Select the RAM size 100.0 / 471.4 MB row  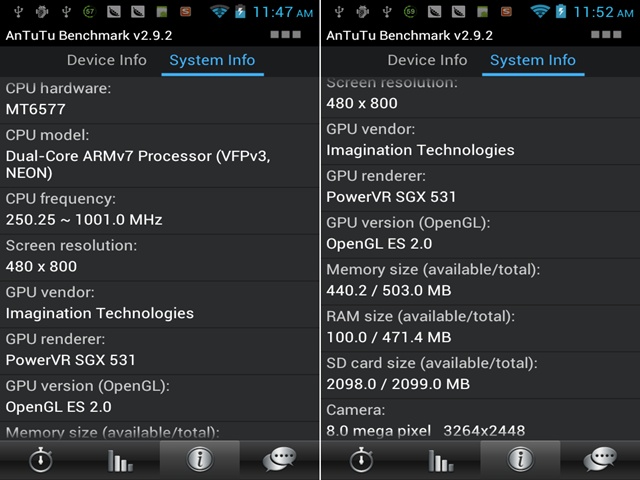click(480, 328)
